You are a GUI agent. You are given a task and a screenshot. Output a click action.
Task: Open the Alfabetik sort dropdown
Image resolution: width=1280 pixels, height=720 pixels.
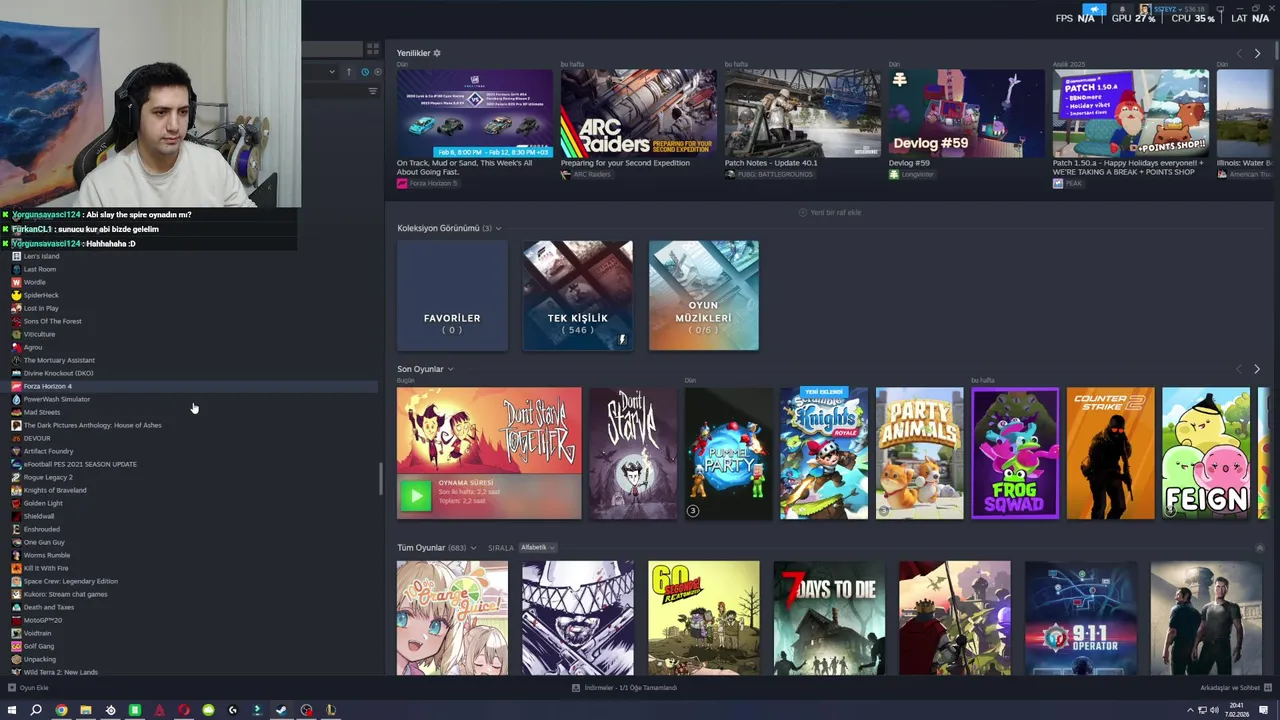tap(537, 548)
